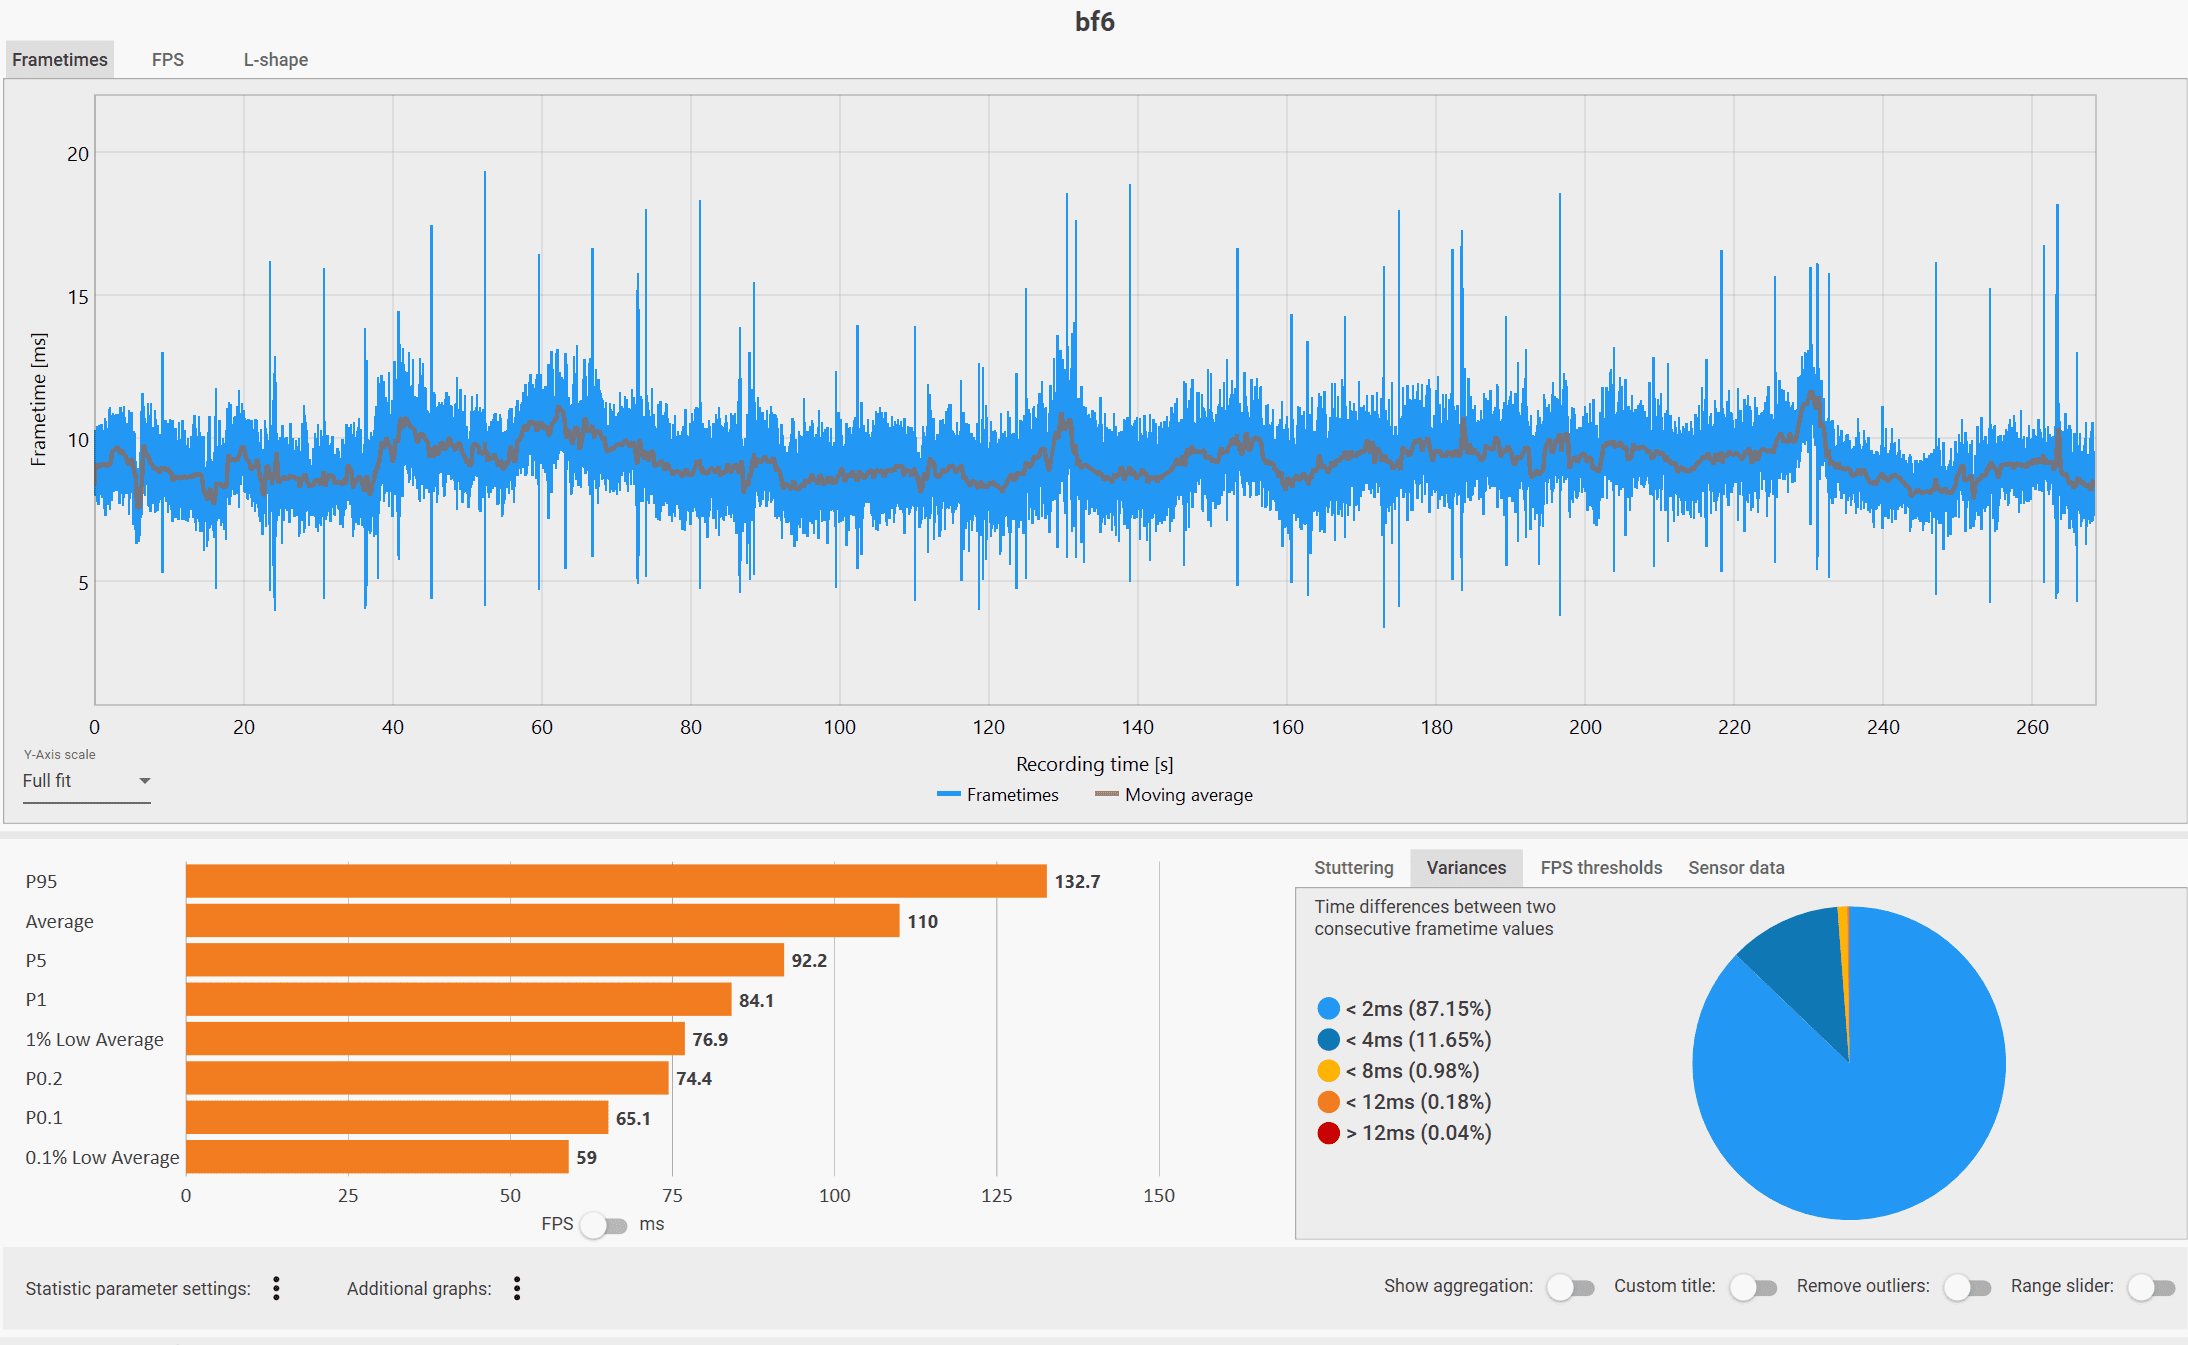Toggle the FPS / ms unit switch
Viewport: 2188px width, 1345px height.
603,1225
